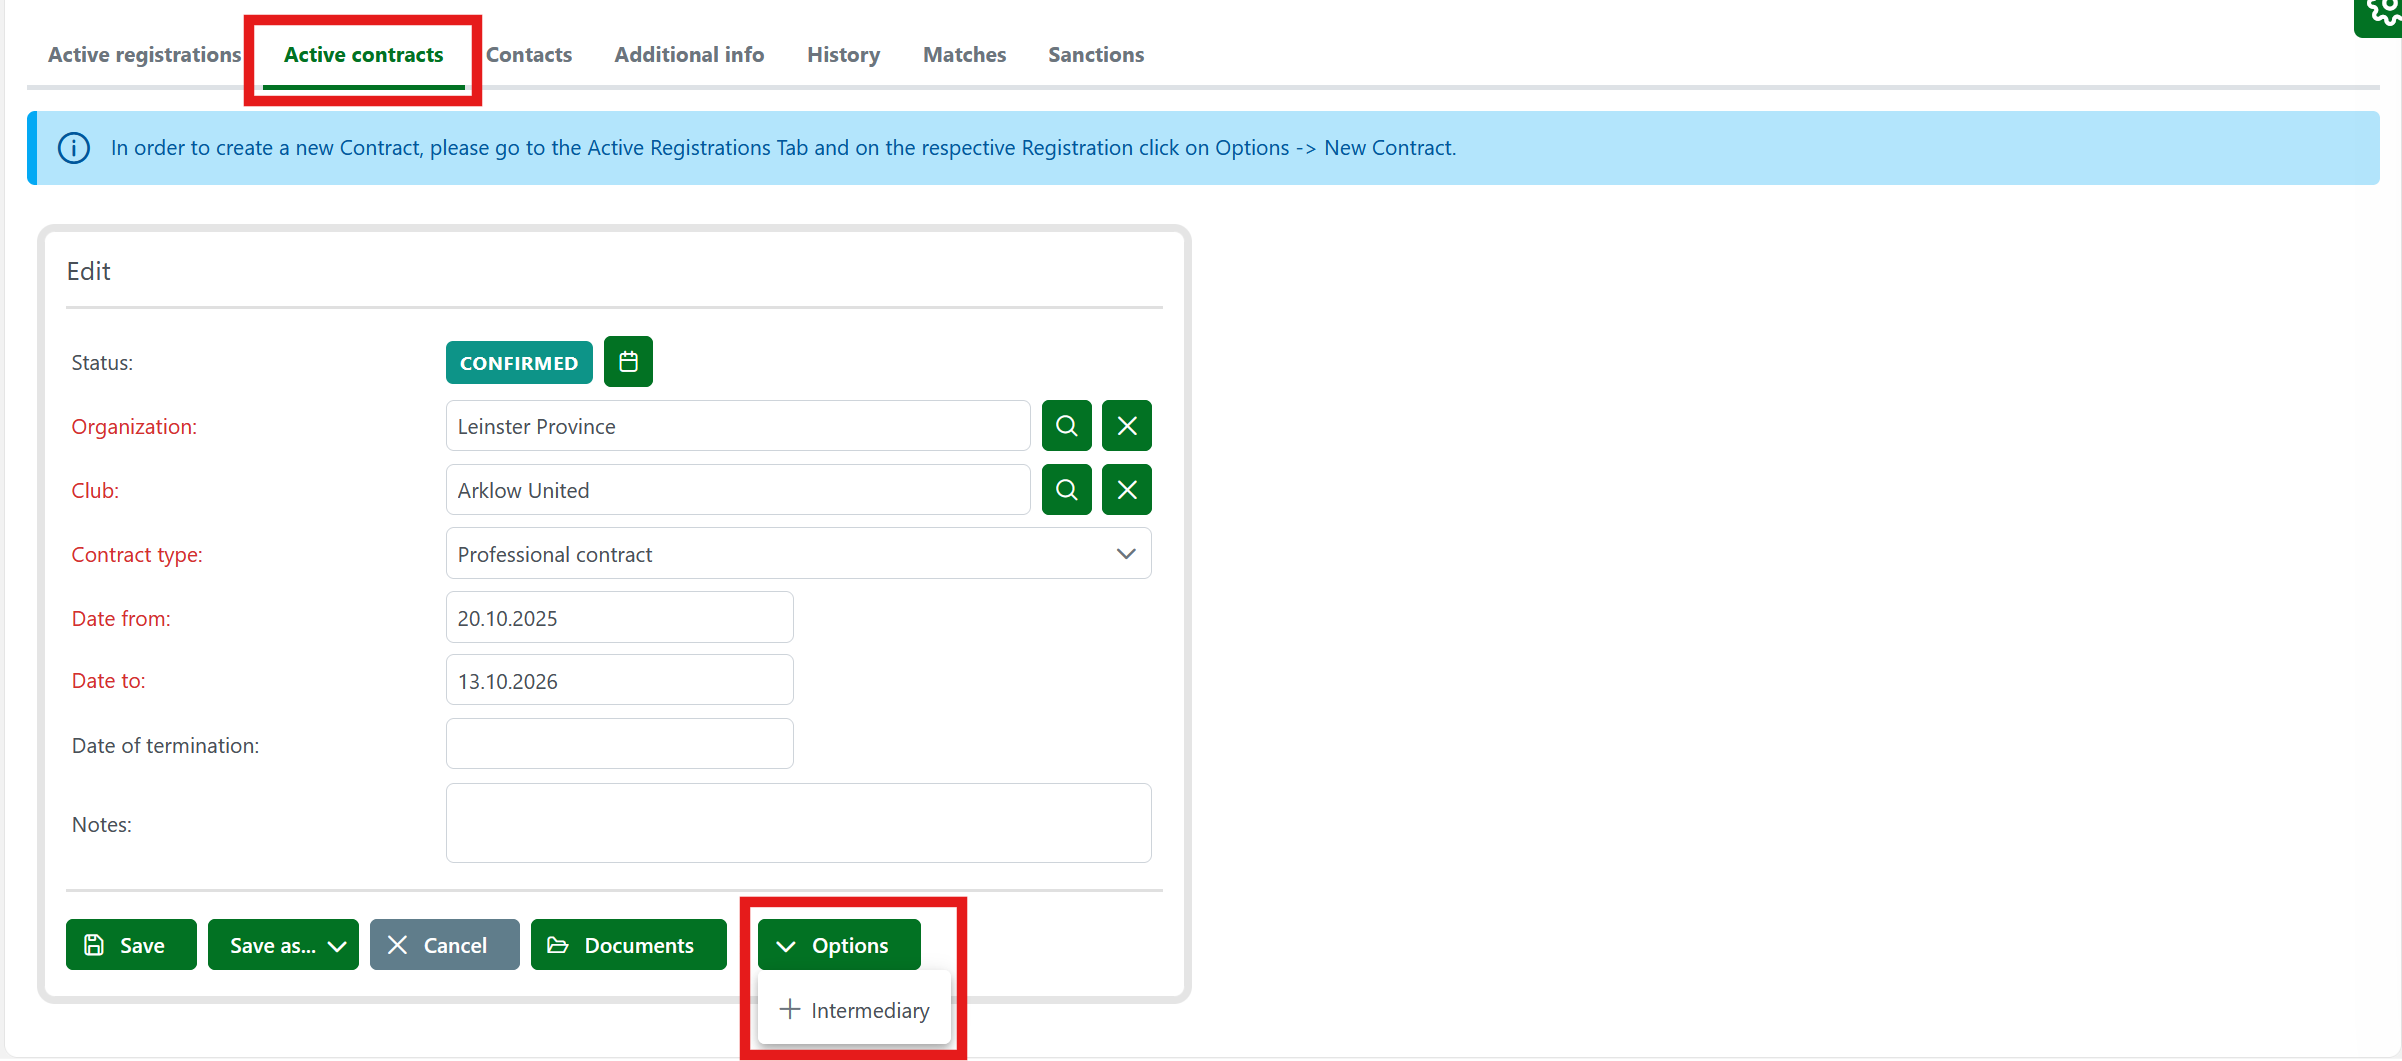Go to the History tab
The image size is (2402, 1061).
tap(843, 55)
